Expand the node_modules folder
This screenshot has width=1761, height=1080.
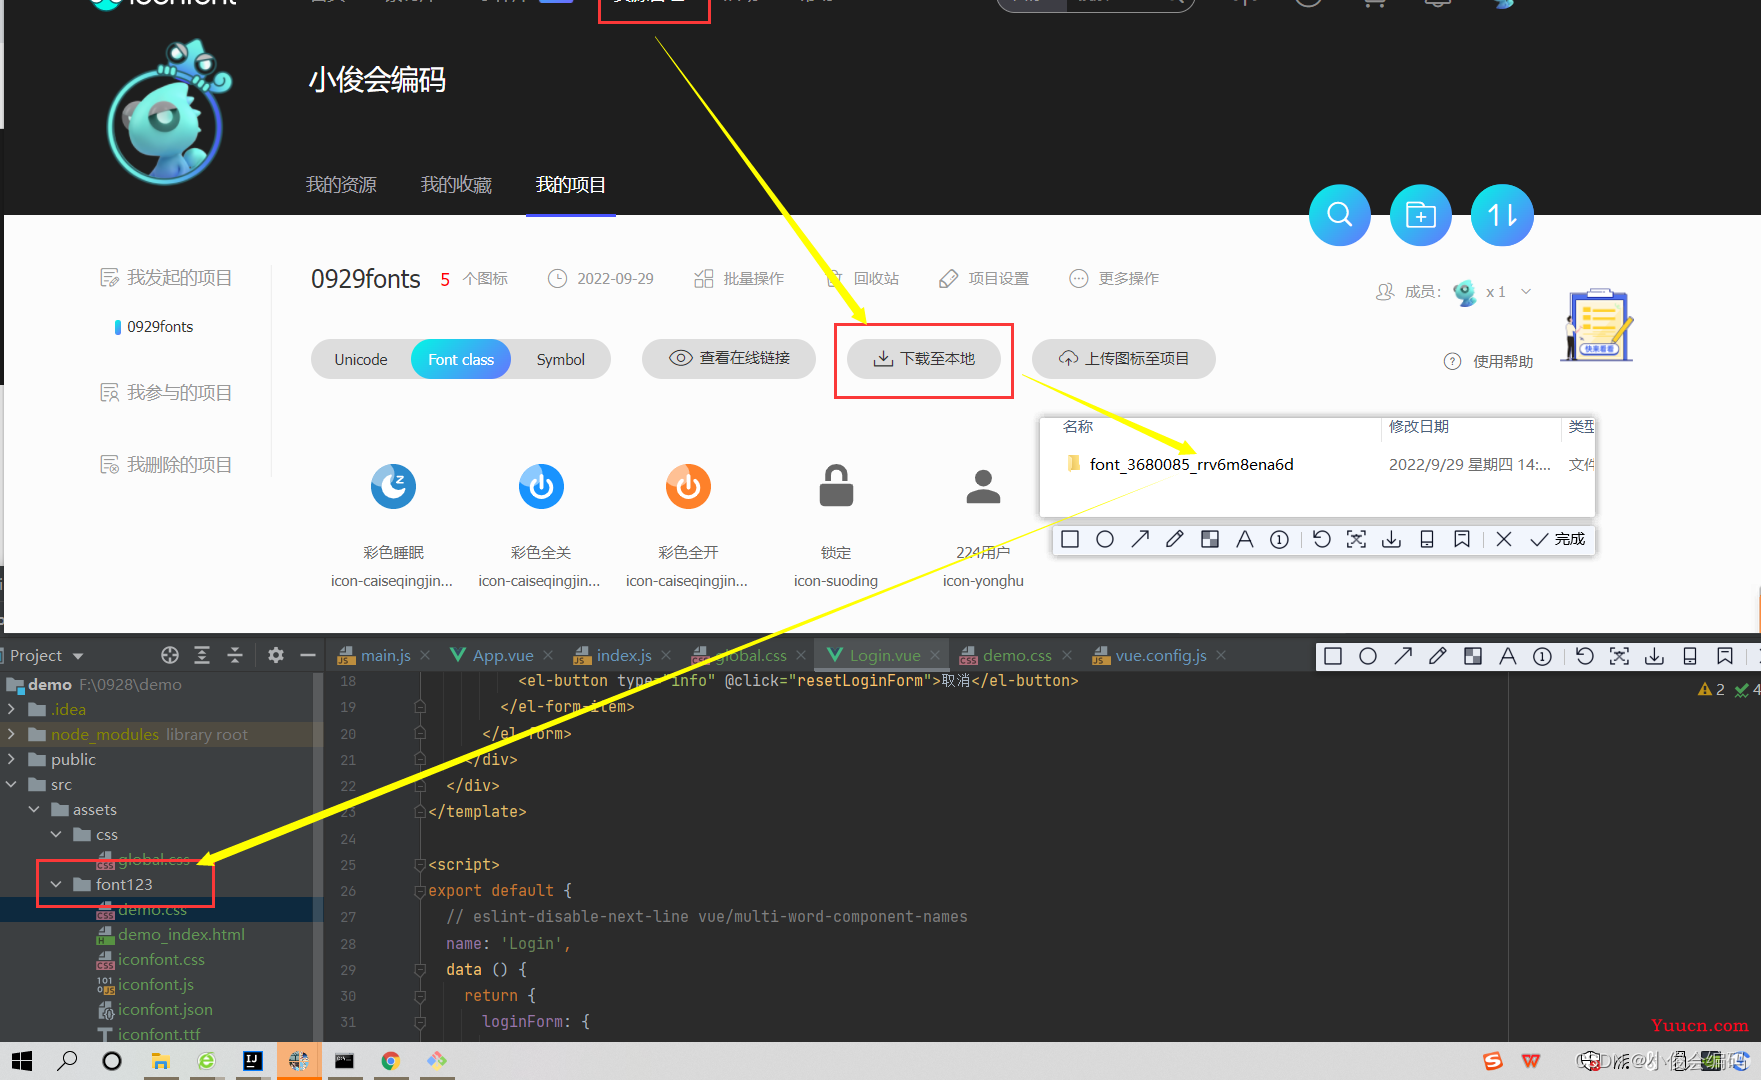(x=11, y=734)
